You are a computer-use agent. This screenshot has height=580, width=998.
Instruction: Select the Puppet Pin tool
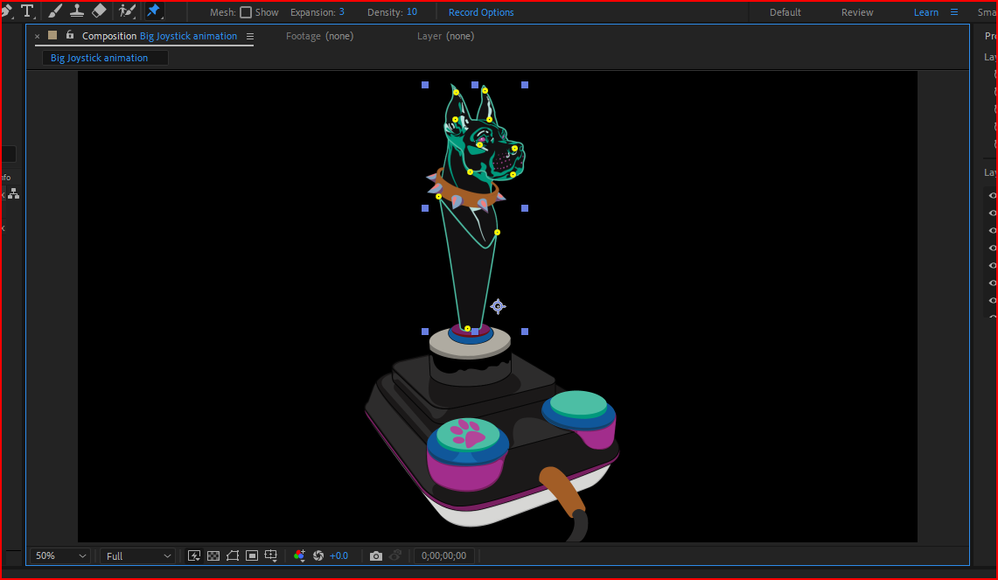[154, 12]
